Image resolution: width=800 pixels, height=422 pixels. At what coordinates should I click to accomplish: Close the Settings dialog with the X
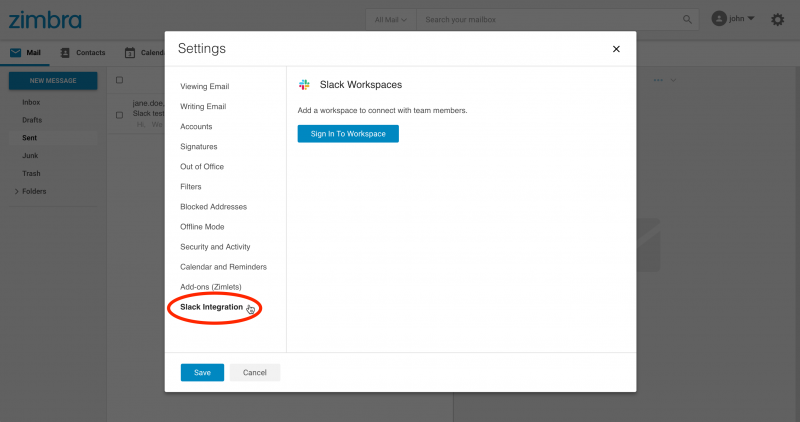click(x=616, y=49)
